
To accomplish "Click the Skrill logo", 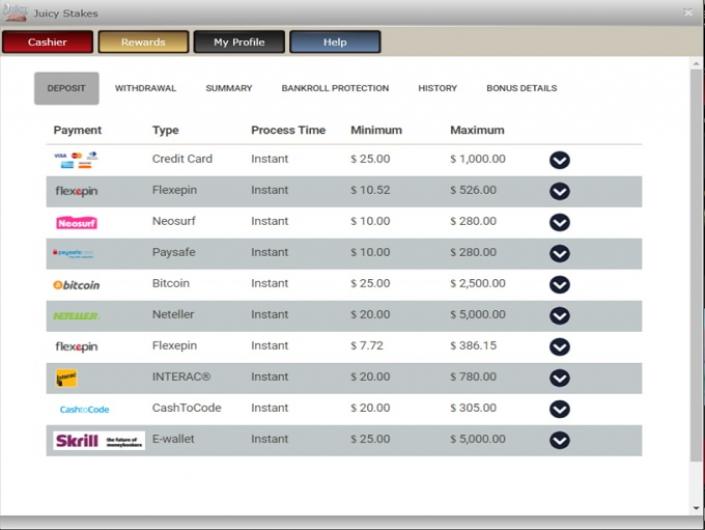I will (x=99, y=440).
